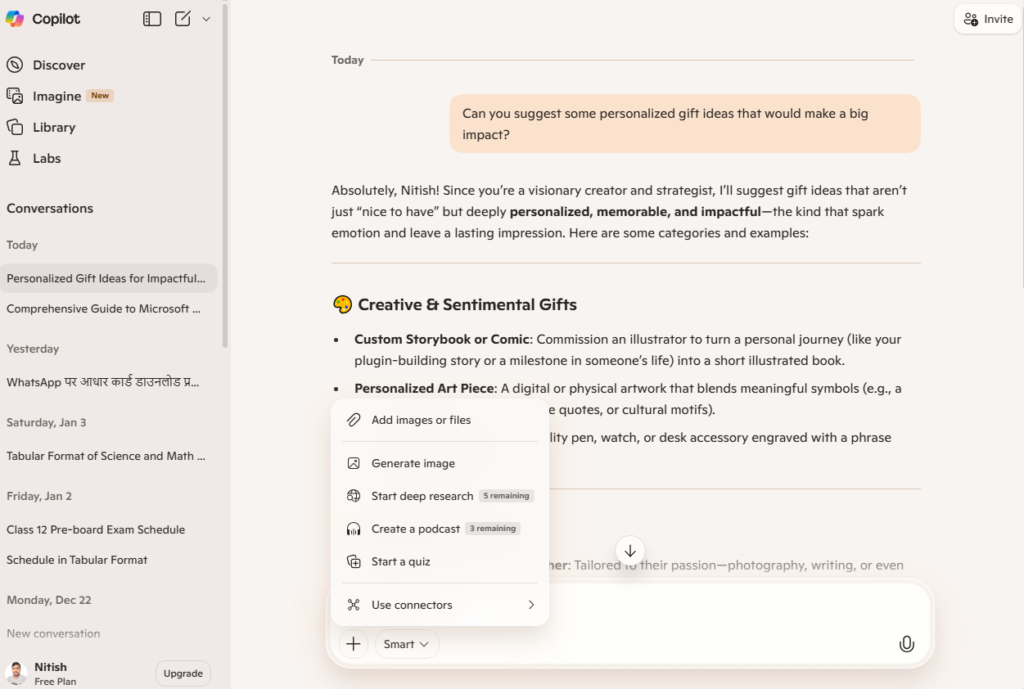The height and width of the screenshot is (689, 1024).
Task: Click the Copilot logo icon
Action: pos(15,19)
